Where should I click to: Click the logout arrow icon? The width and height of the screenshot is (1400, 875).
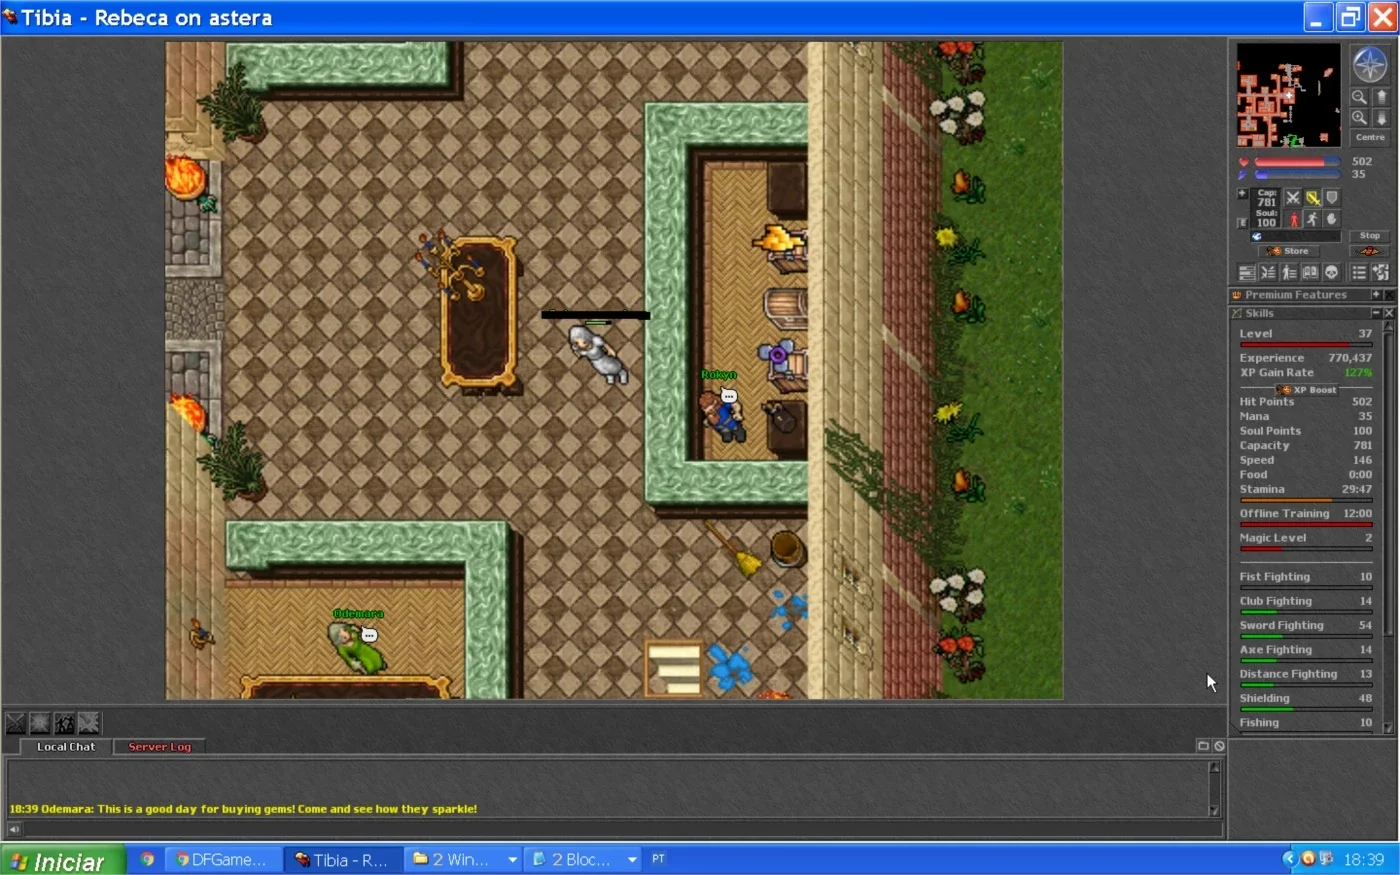pyautogui.click(x=1381, y=272)
